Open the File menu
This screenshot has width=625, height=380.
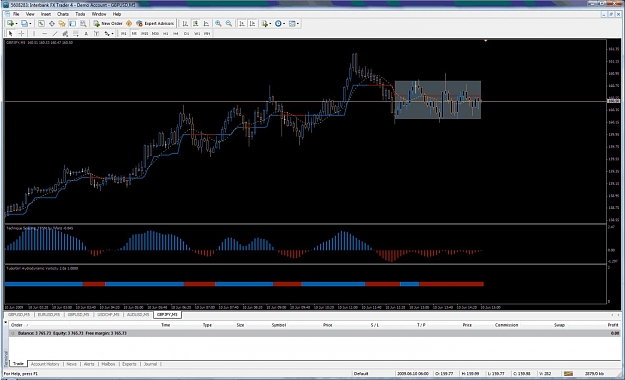point(16,14)
